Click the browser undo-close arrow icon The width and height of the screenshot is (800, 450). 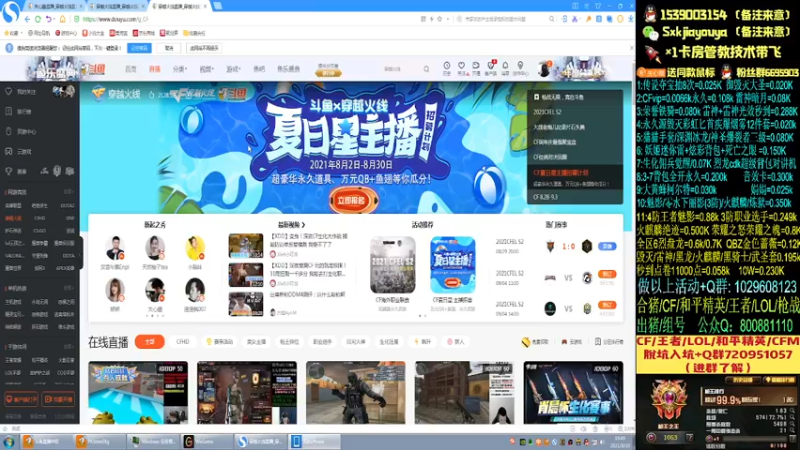pyautogui.click(x=49, y=19)
